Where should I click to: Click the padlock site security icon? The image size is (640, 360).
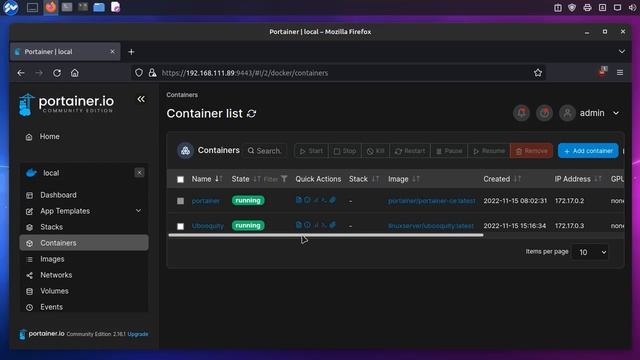click(x=152, y=73)
